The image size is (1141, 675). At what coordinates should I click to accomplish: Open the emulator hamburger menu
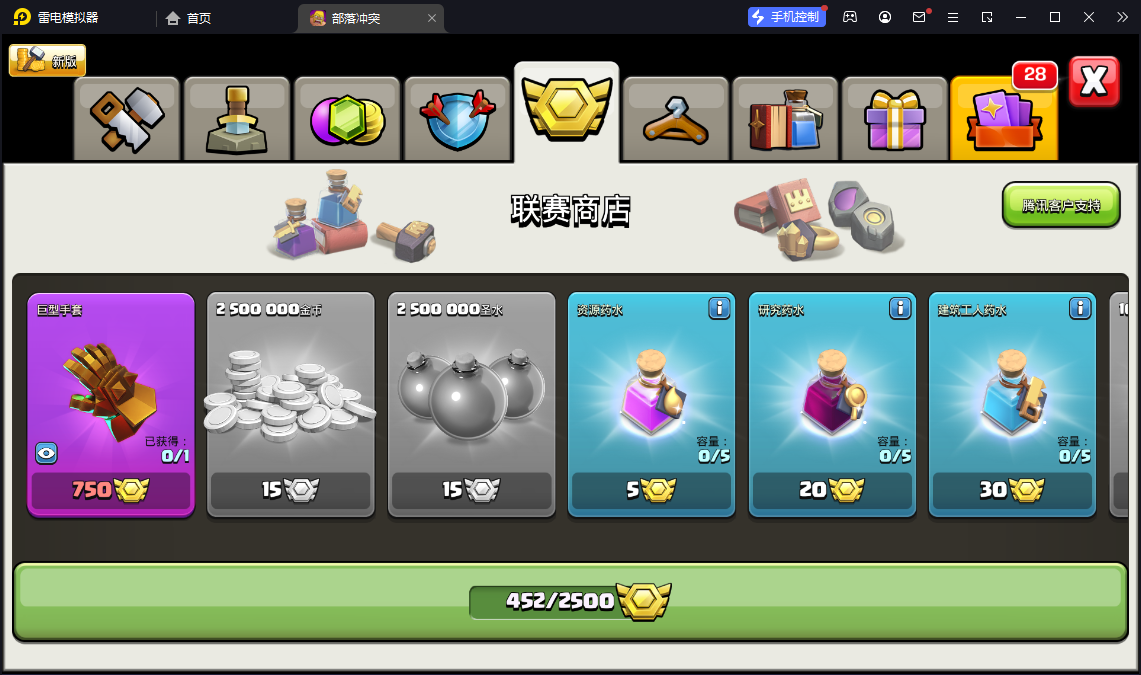pyautogui.click(x=953, y=17)
